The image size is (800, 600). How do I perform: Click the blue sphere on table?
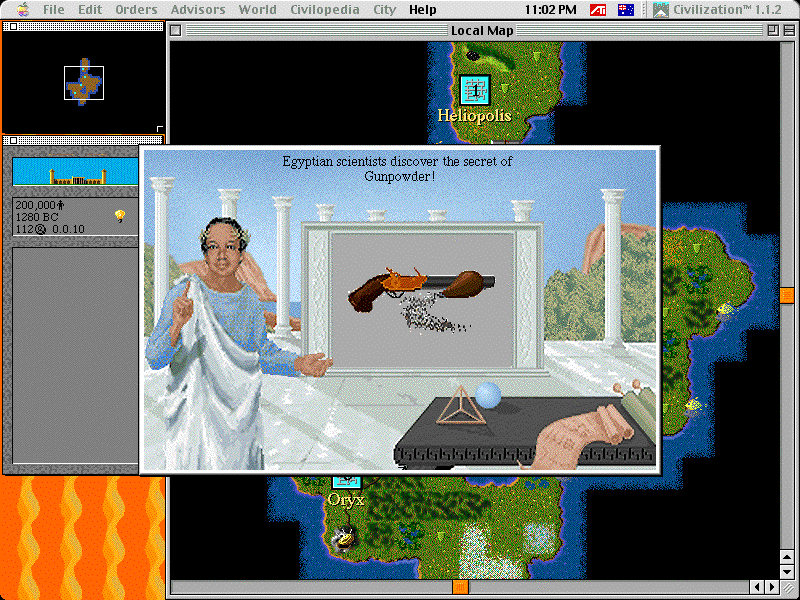(488, 395)
